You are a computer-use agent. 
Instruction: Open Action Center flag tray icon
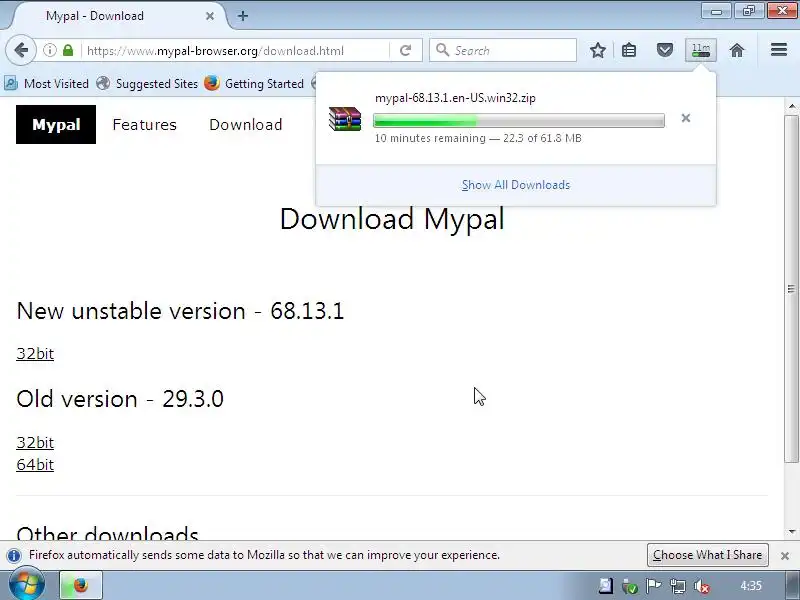(x=653, y=586)
